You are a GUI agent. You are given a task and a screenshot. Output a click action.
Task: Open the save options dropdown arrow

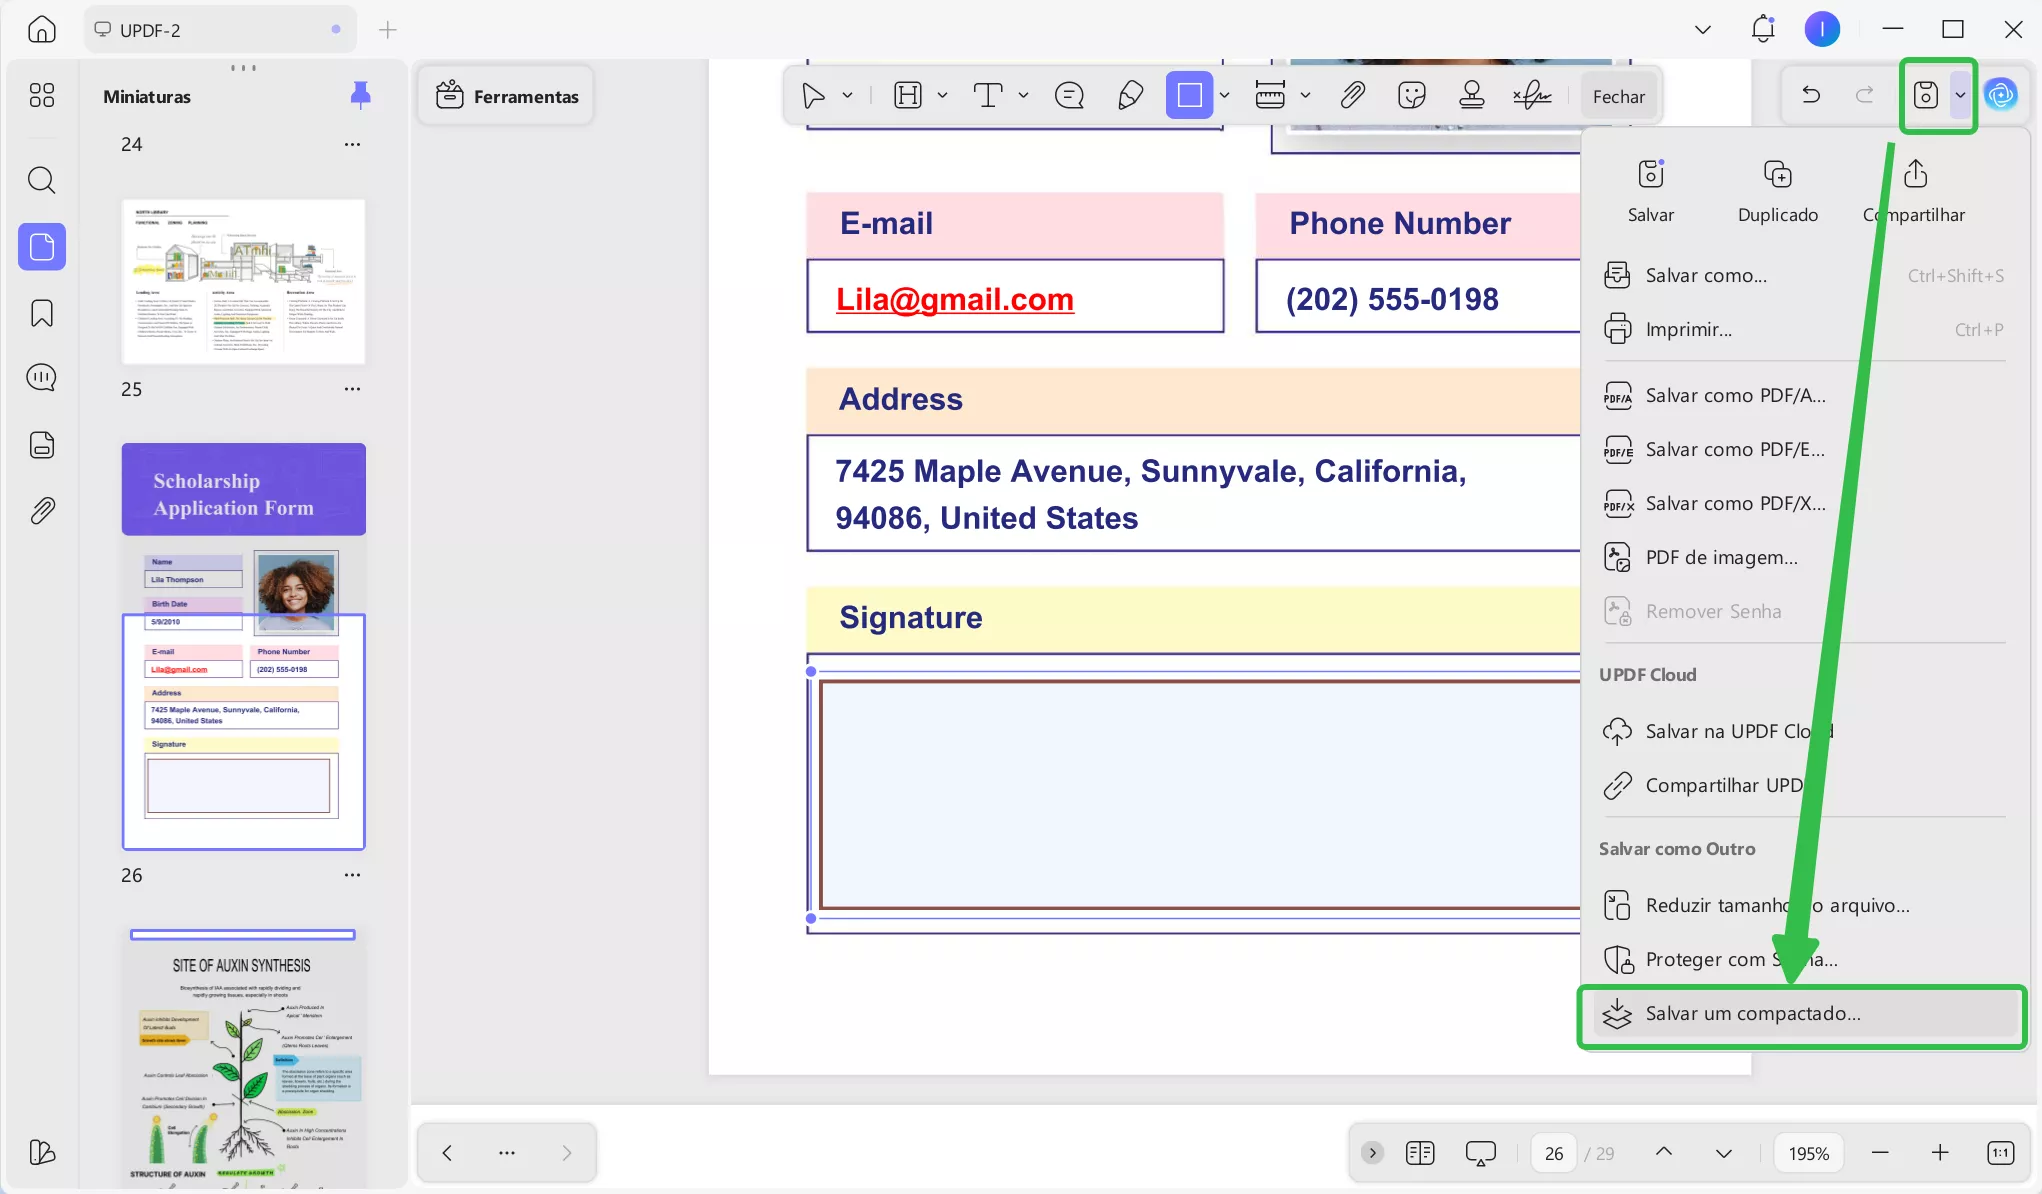point(1960,96)
